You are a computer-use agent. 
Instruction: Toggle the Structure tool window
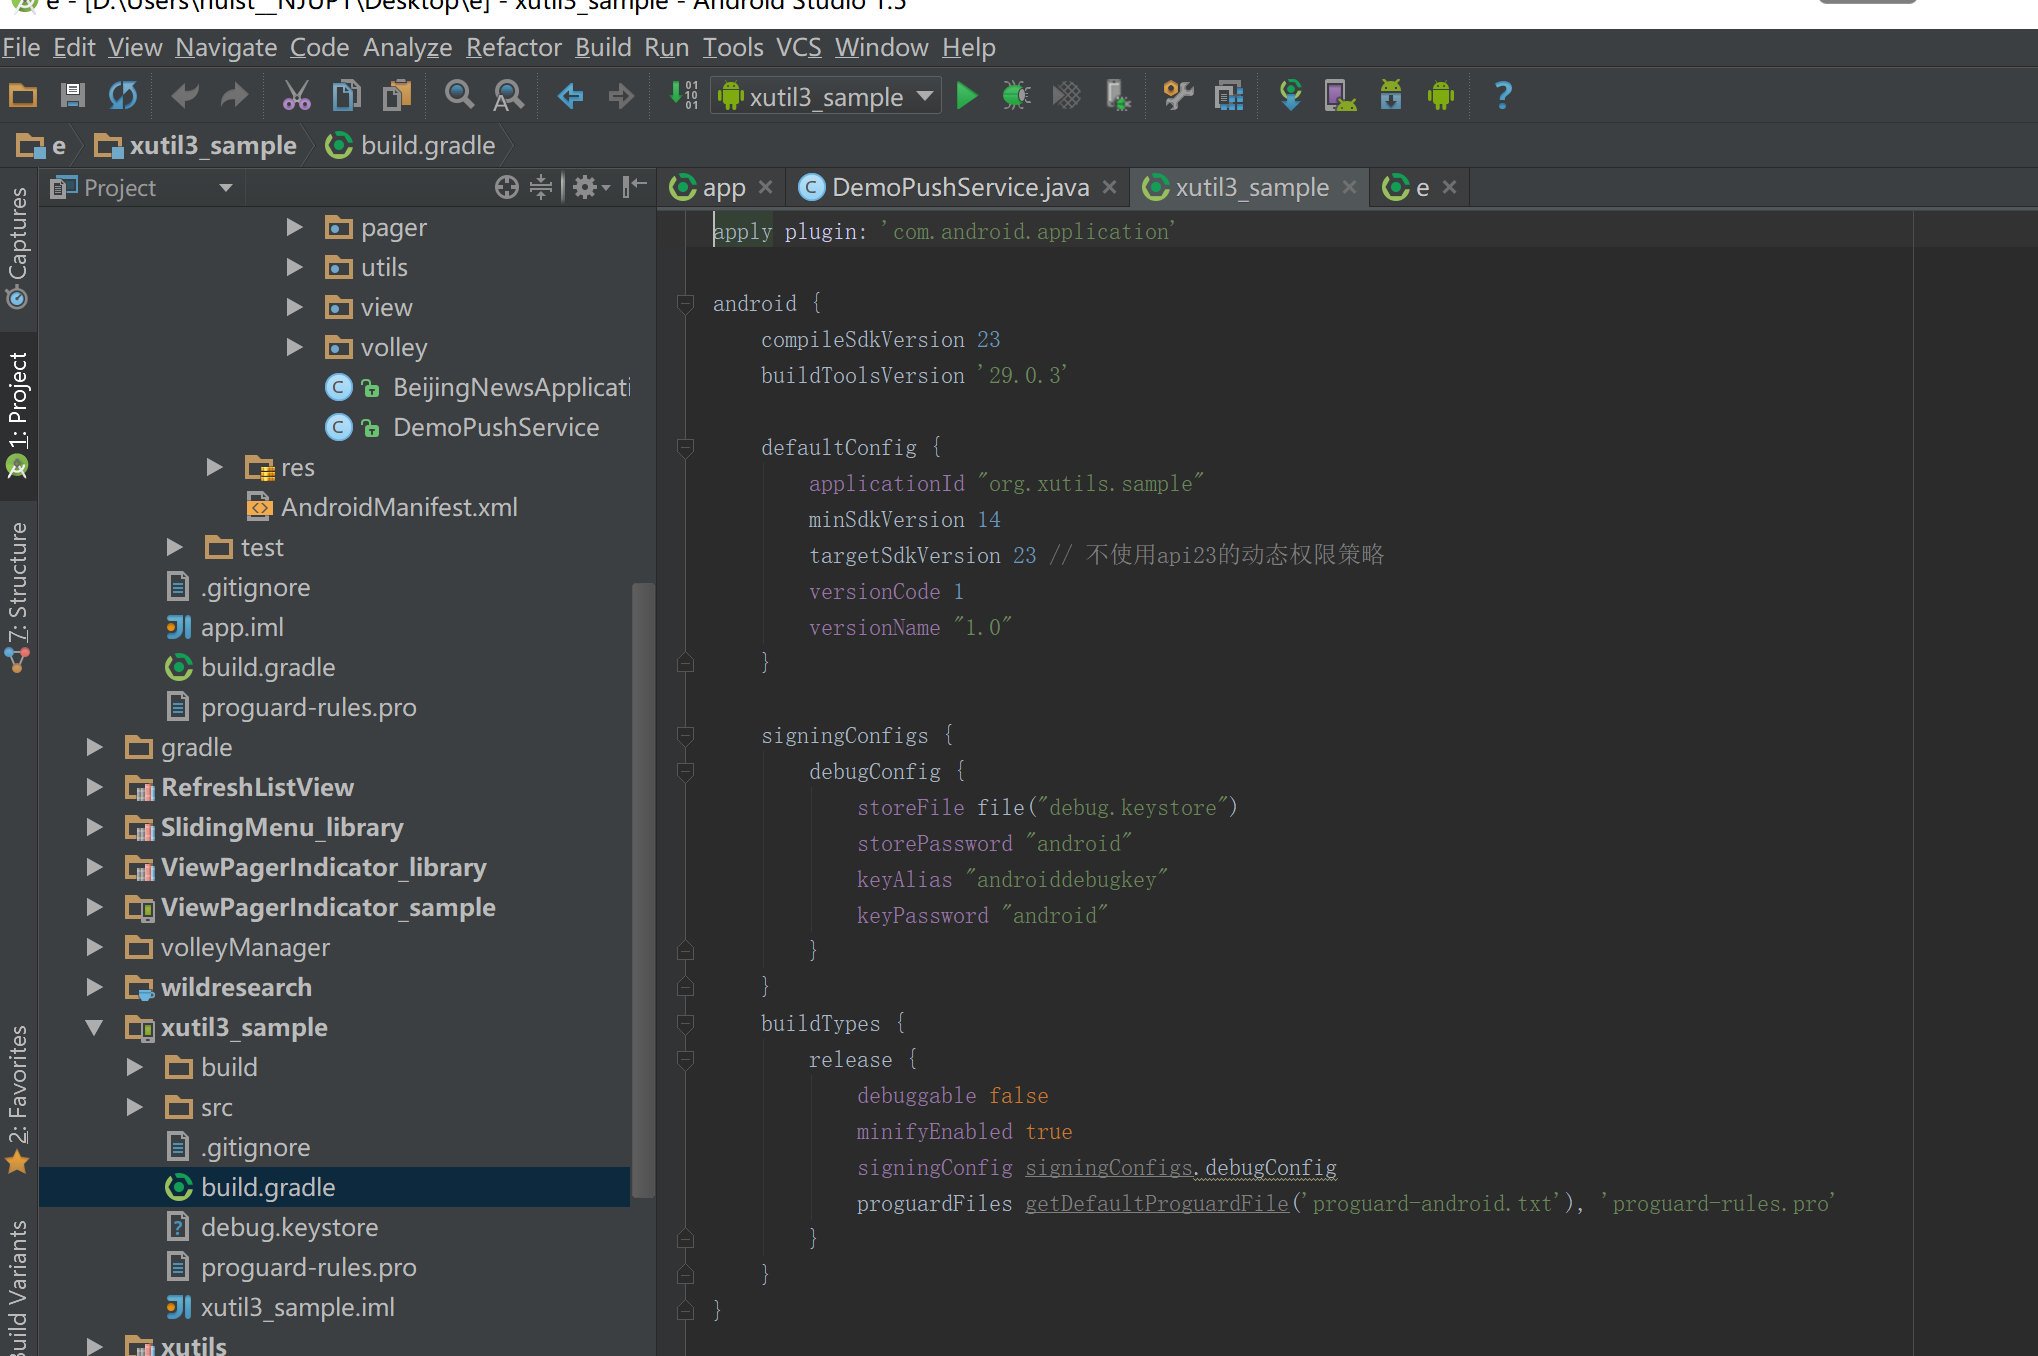(18, 596)
